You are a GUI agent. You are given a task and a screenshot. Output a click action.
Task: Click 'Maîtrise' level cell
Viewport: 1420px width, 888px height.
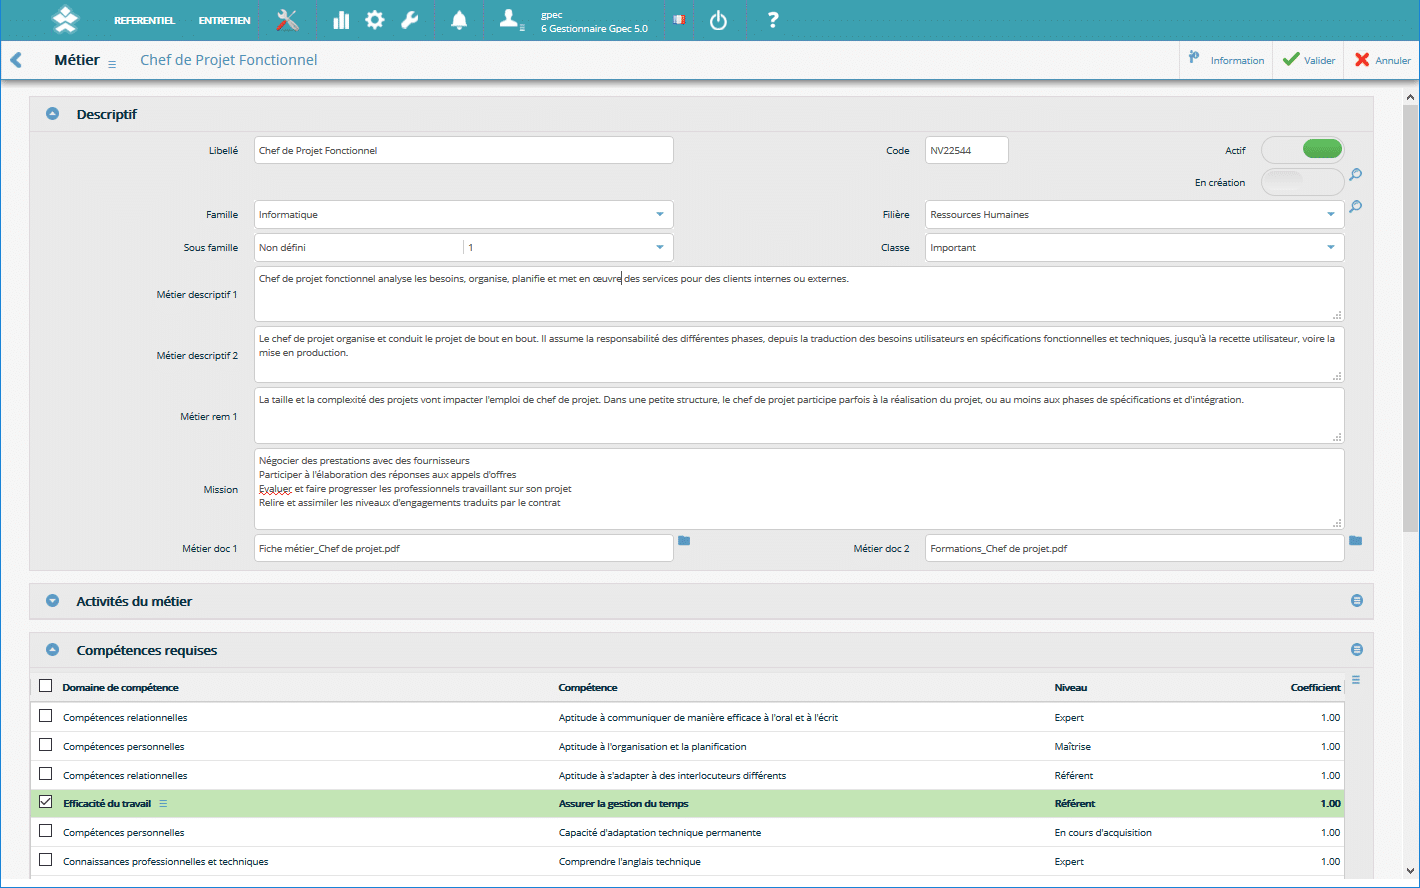pos(1073,747)
